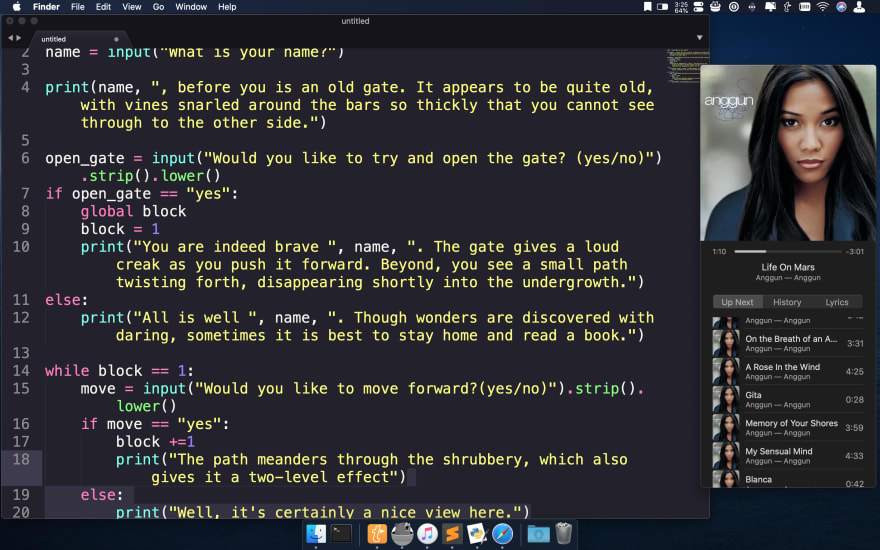Image resolution: width=880 pixels, height=550 pixels.
Task: Go to previous tab with left arrow
Action: (x=10, y=38)
